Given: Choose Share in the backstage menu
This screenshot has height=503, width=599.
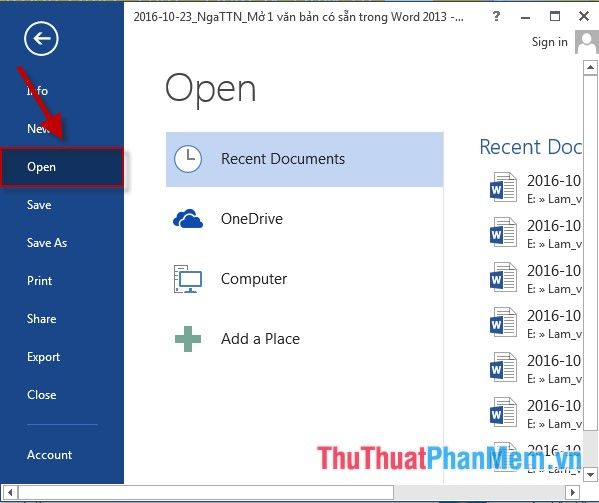Looking at the screenshot, I should click(x=42, y=319).
